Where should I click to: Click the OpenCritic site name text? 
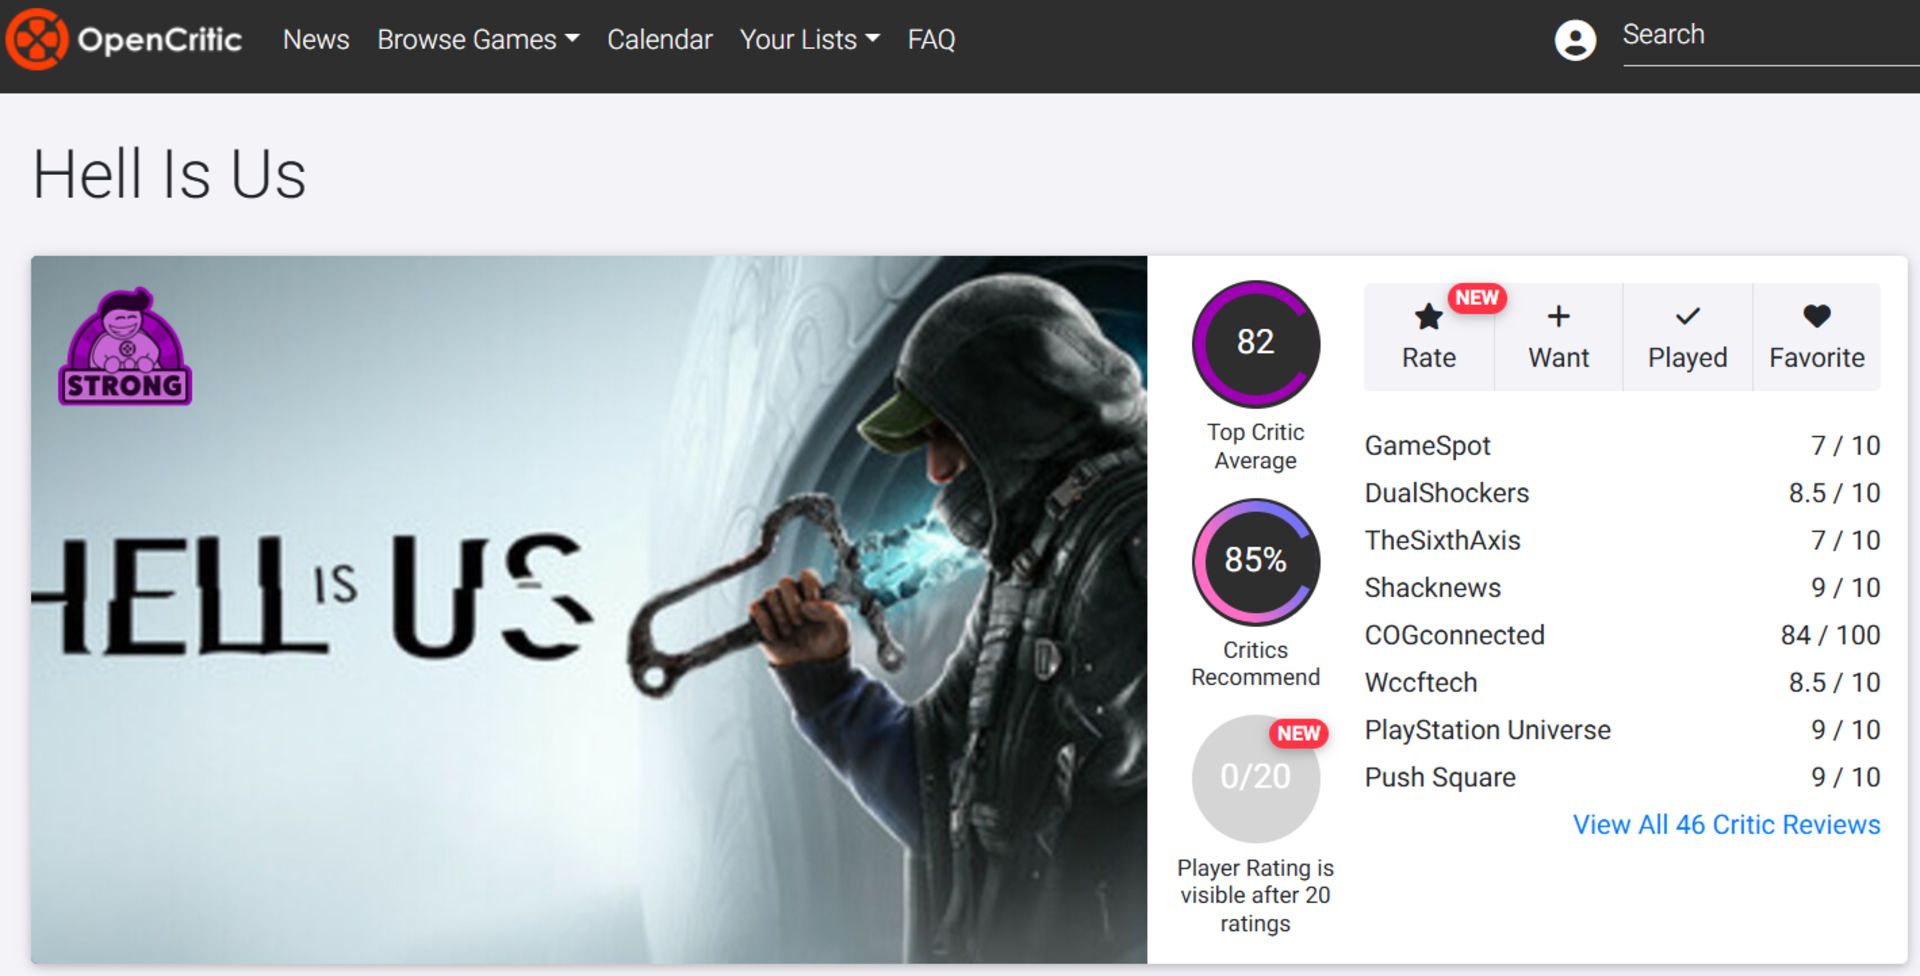tap(160, 39)
